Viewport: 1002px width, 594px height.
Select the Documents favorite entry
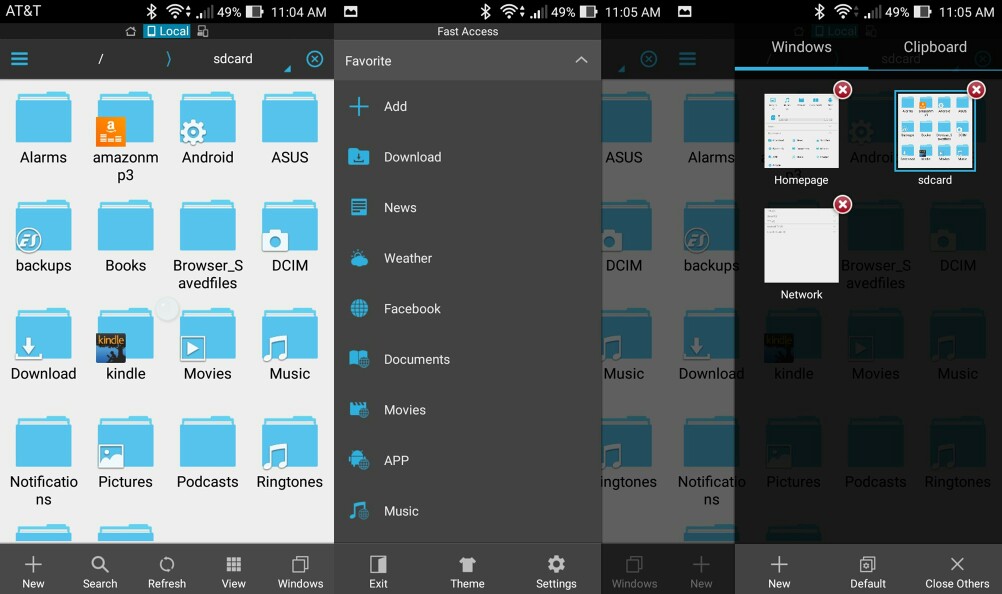coord(416,359)
